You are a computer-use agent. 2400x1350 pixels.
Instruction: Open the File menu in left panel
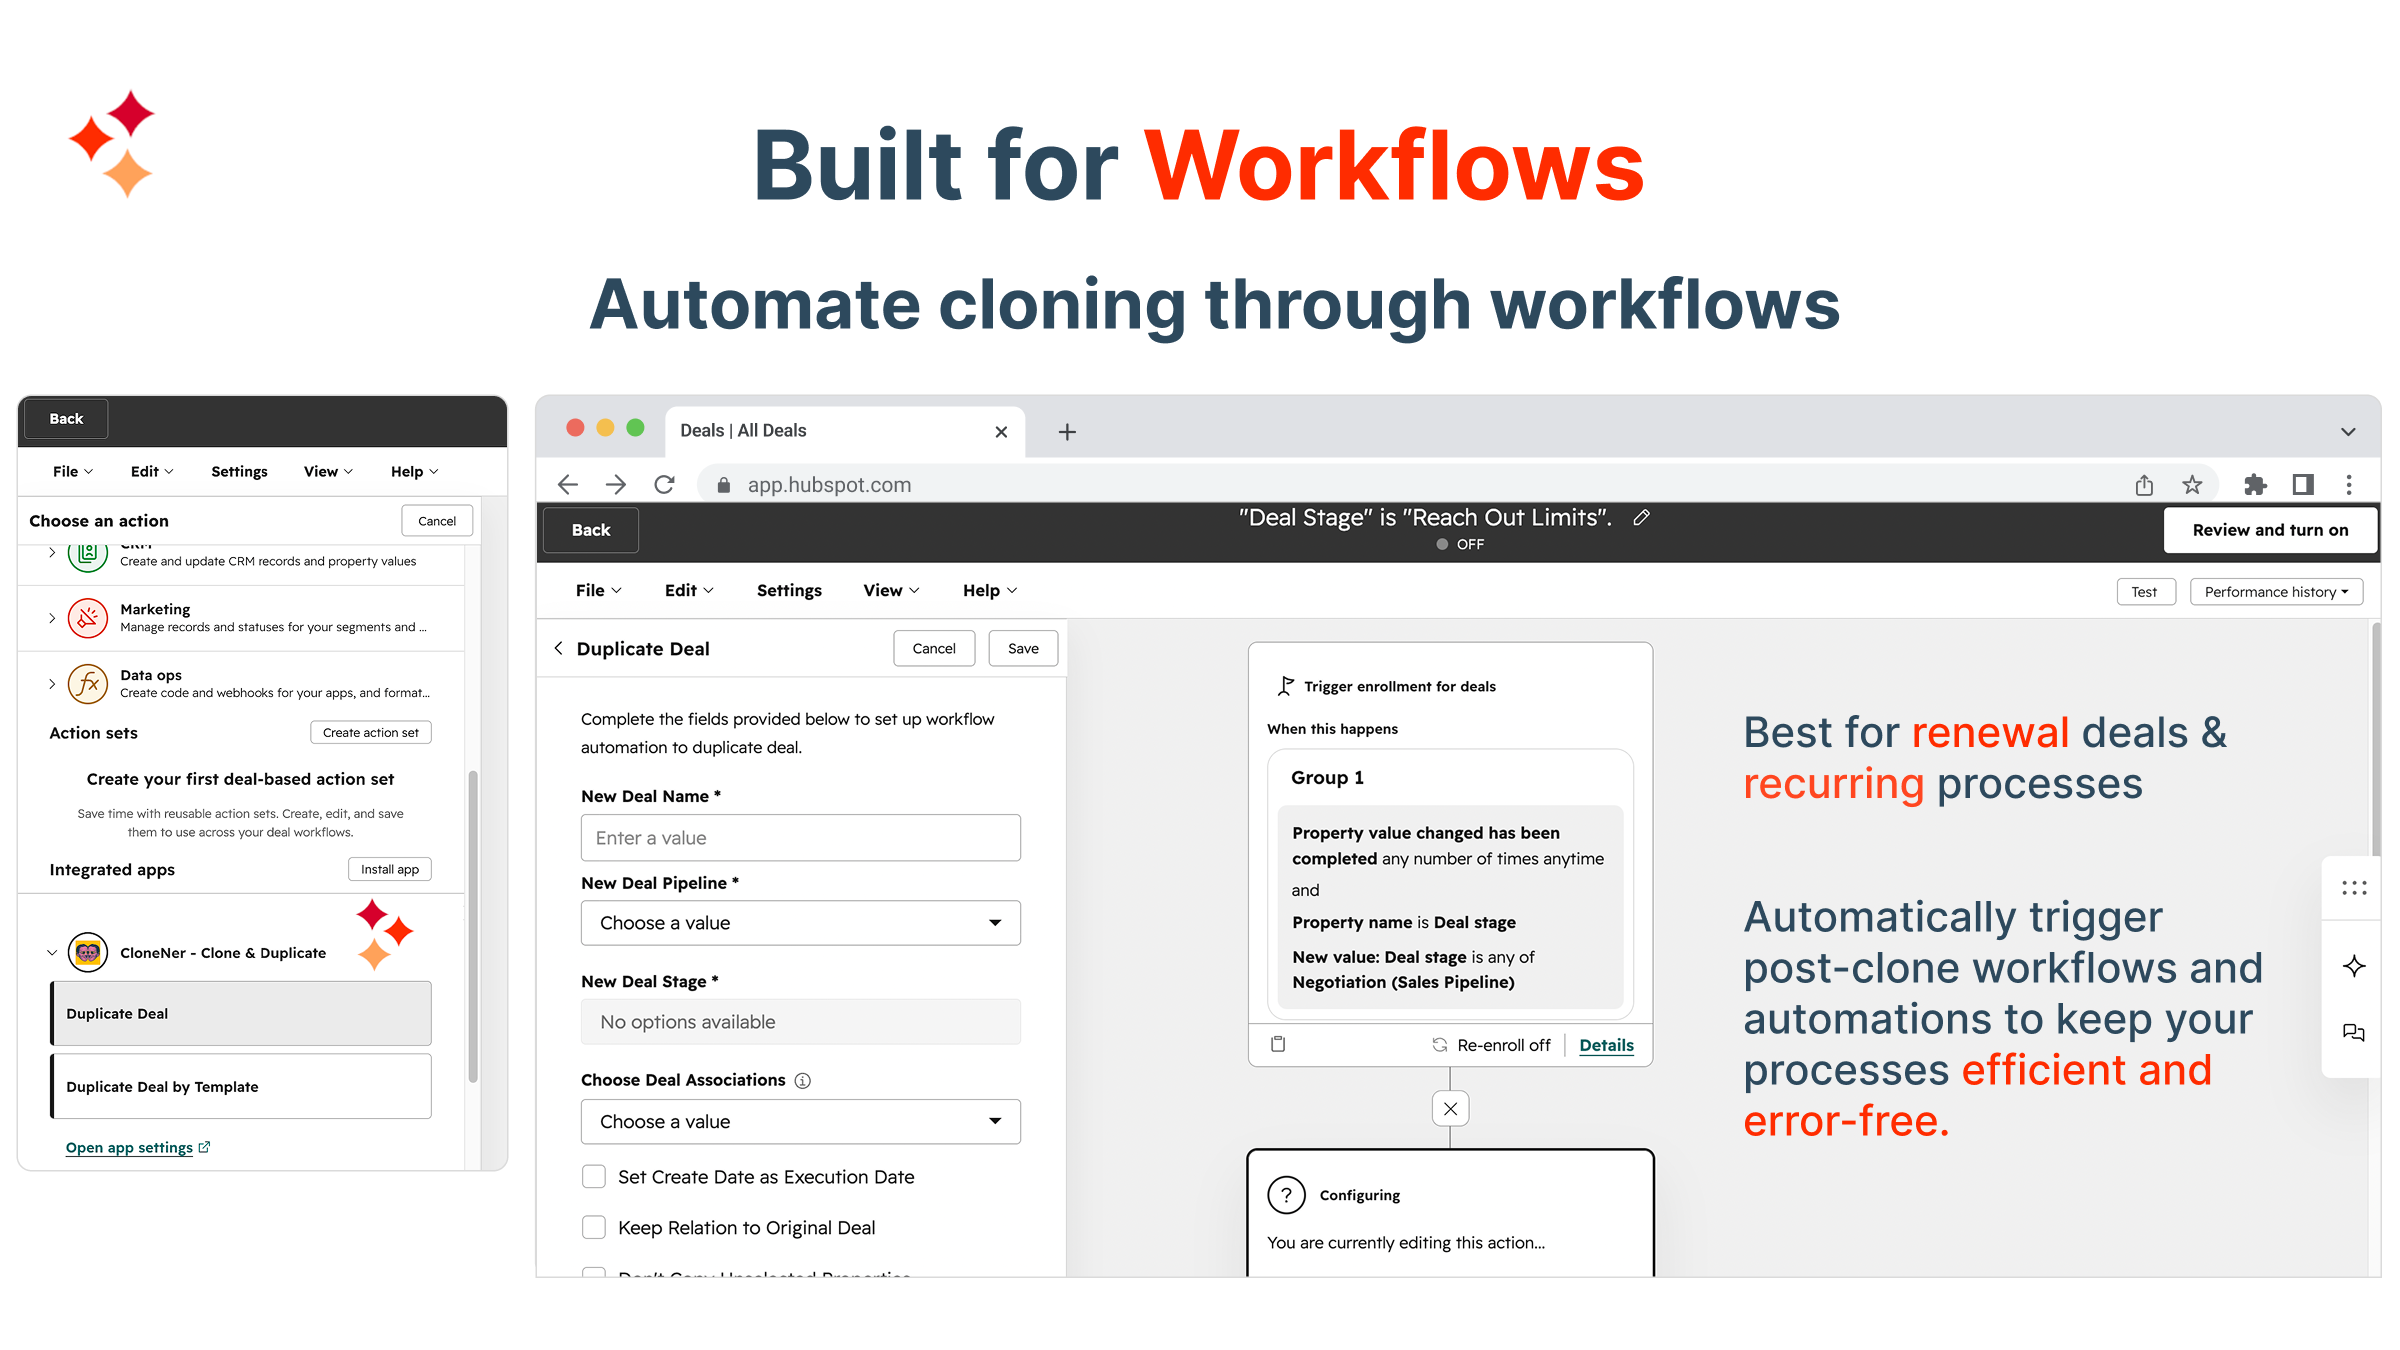(73, 471)
